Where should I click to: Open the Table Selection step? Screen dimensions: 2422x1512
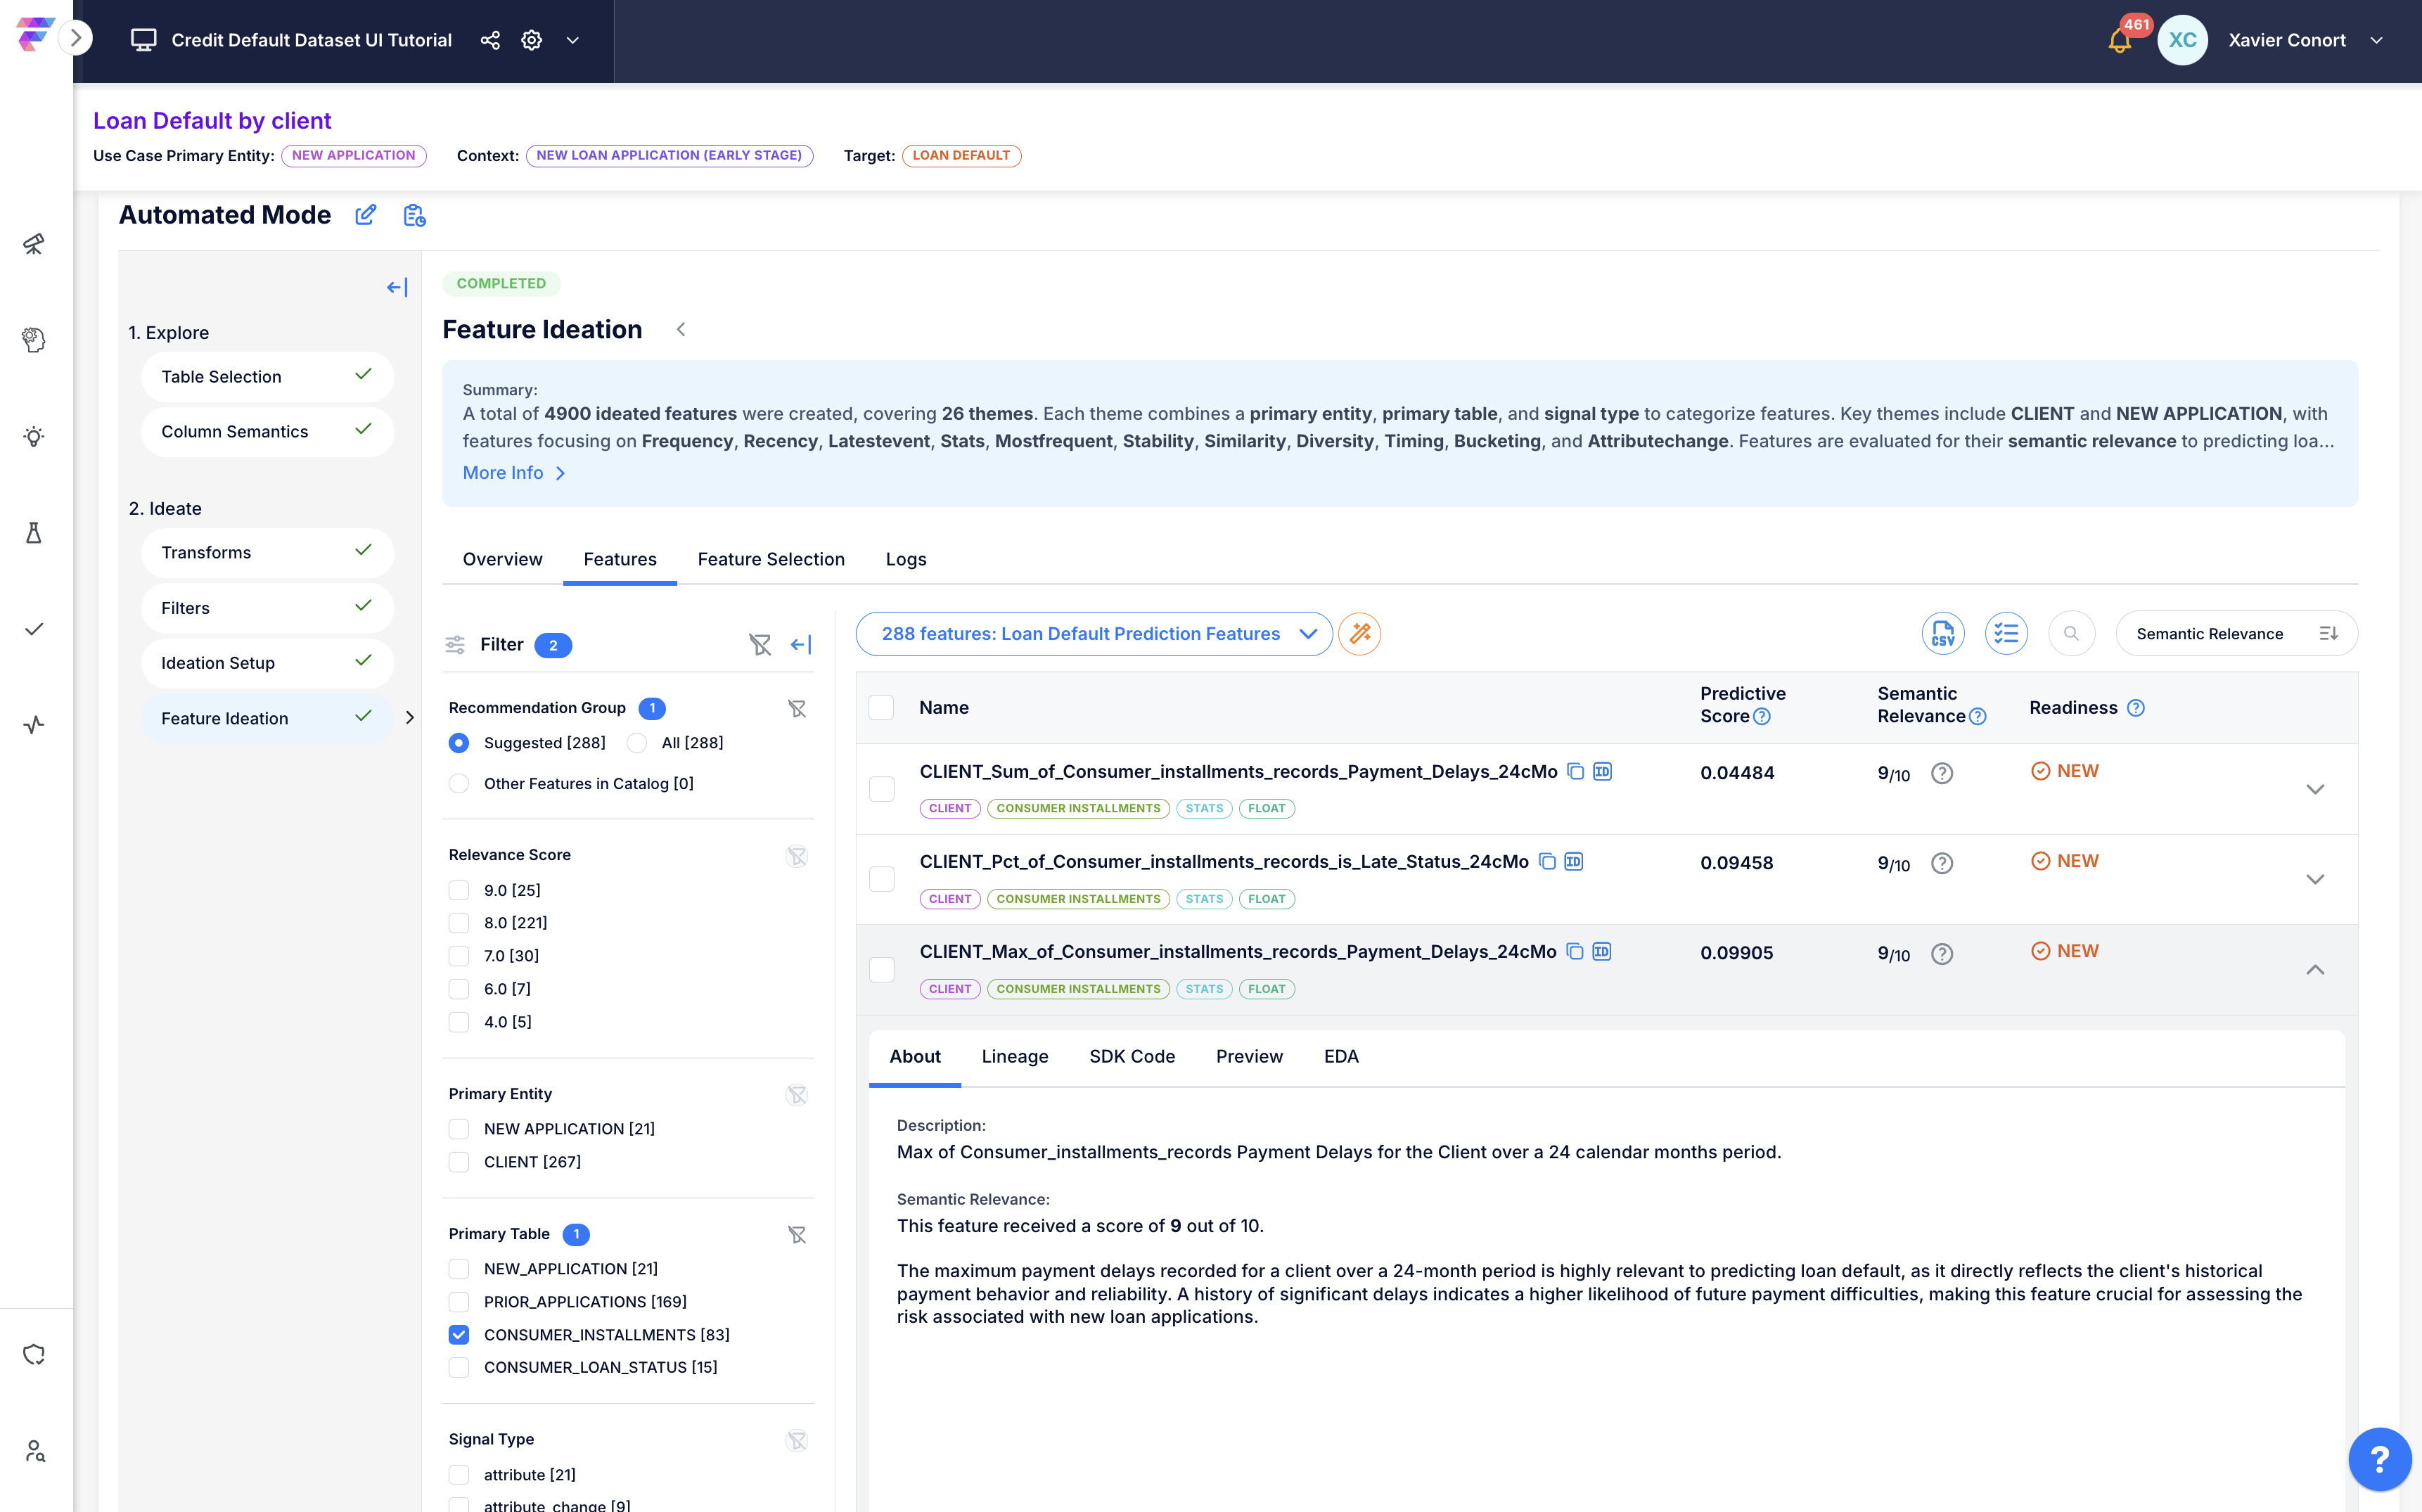click(x=267, y=377)
